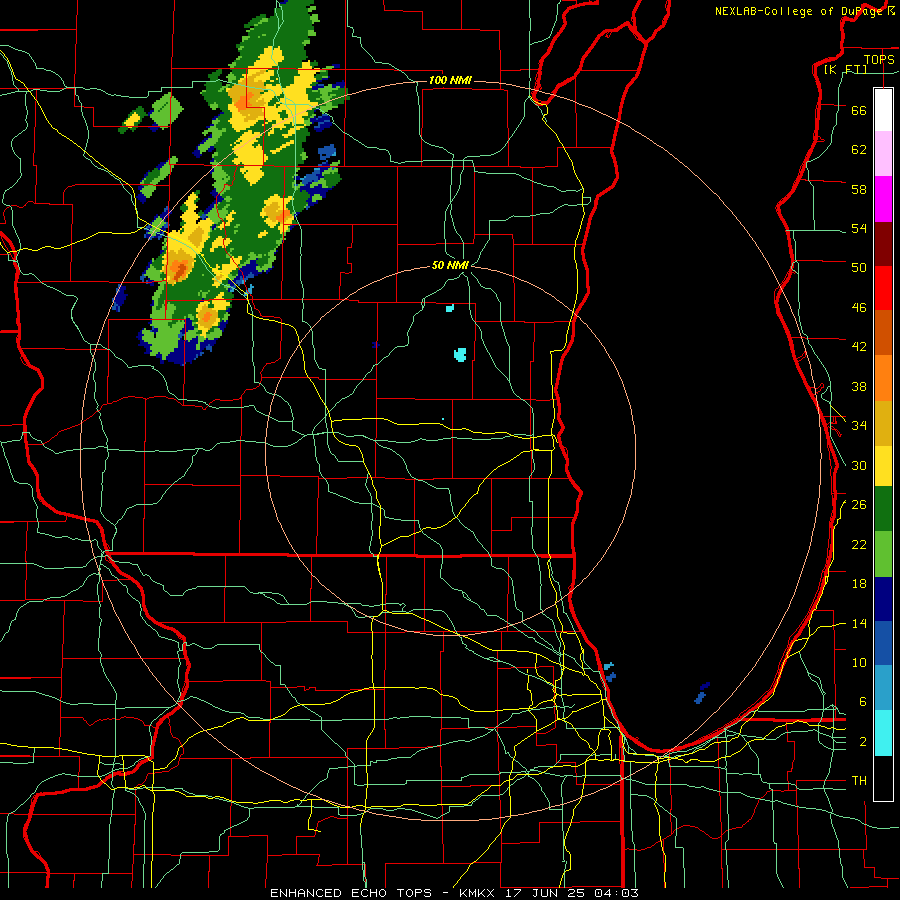Click the small cyan echo below the 50 NMI label
The height and width of the screenshot is (900, 900).
pos(450,308)
